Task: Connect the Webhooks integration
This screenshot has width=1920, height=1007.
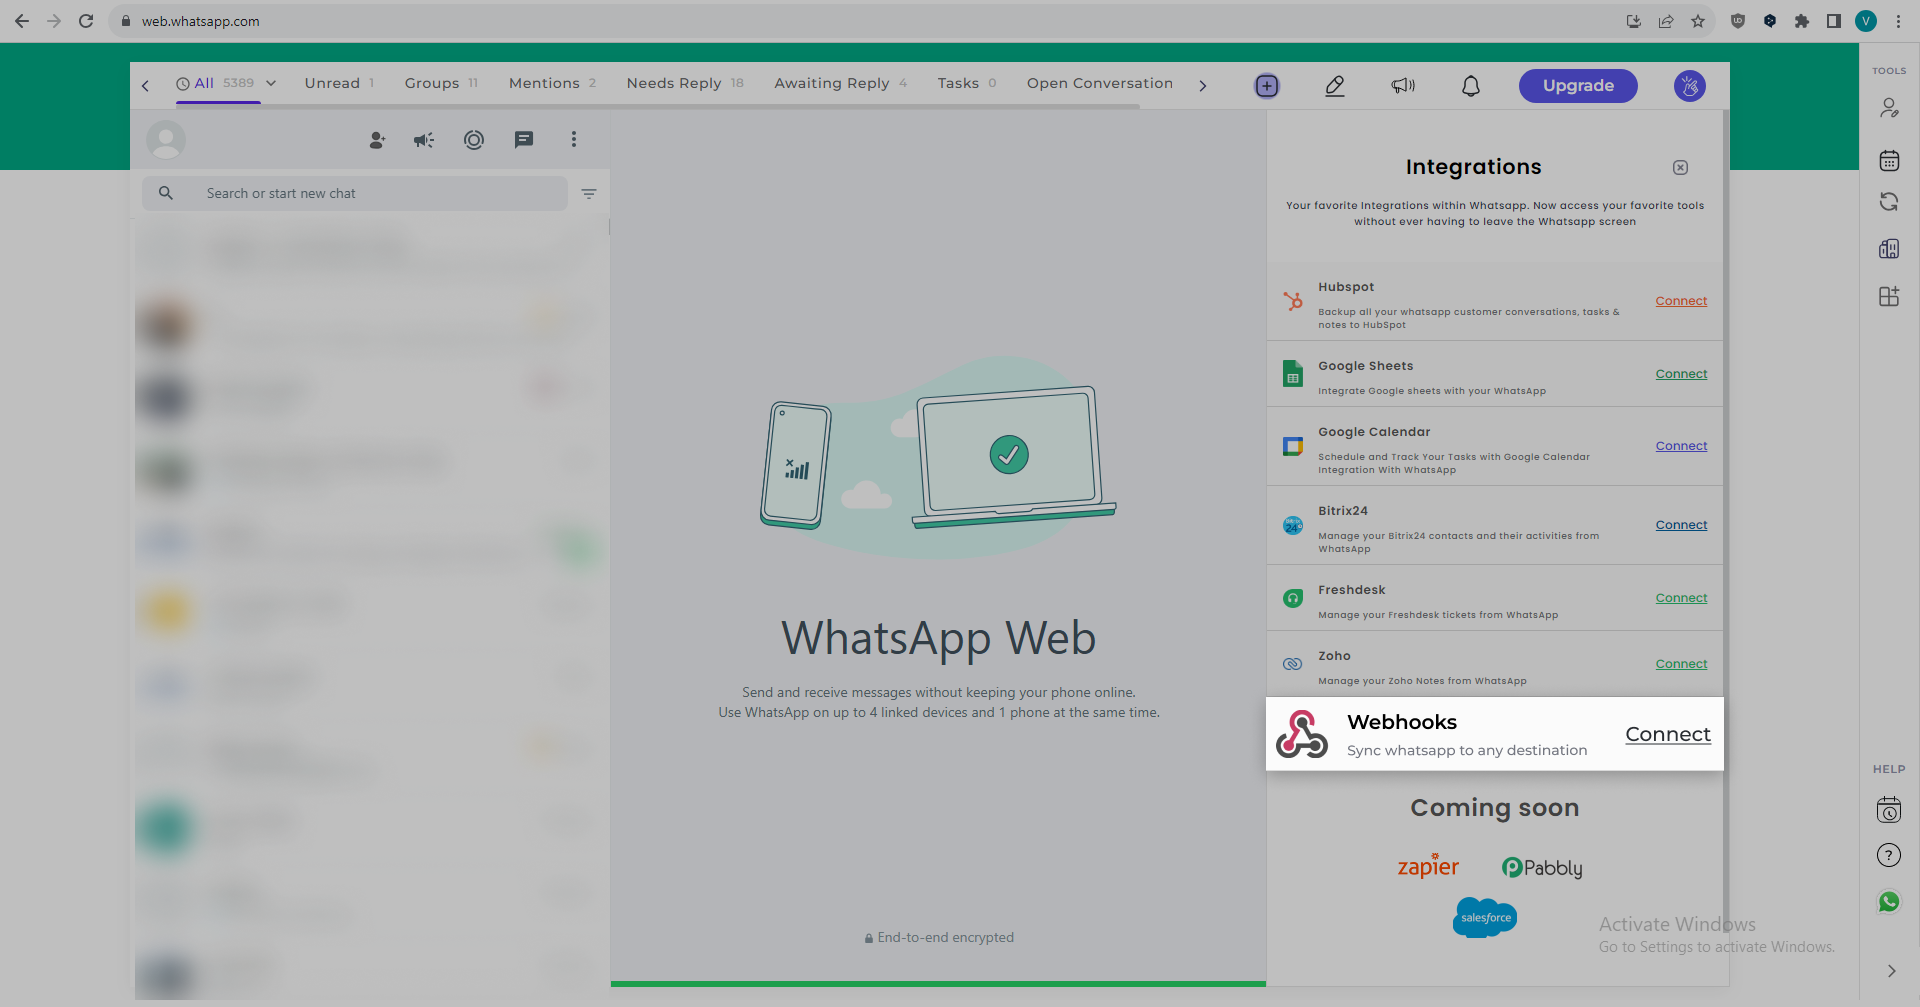Action: [1668, 734]
